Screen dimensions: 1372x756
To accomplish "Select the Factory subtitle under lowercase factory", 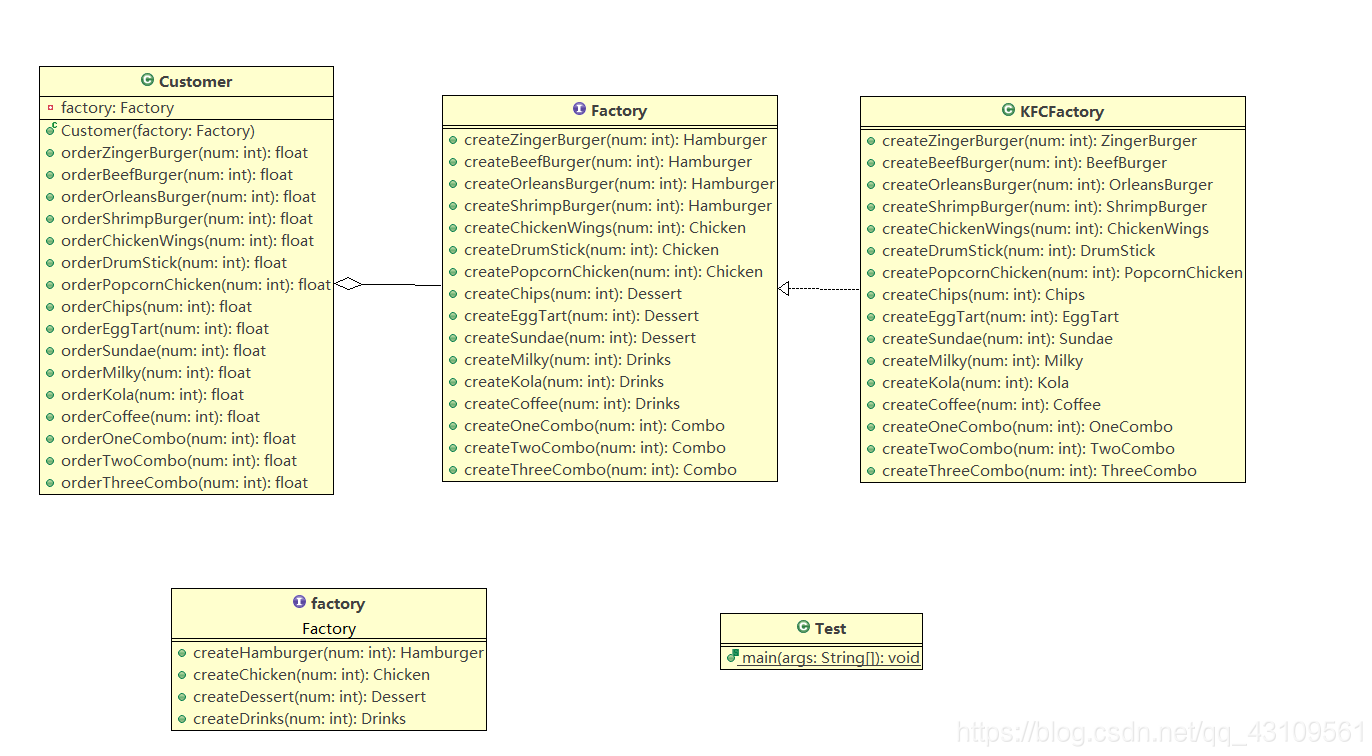I will [329, 629].
